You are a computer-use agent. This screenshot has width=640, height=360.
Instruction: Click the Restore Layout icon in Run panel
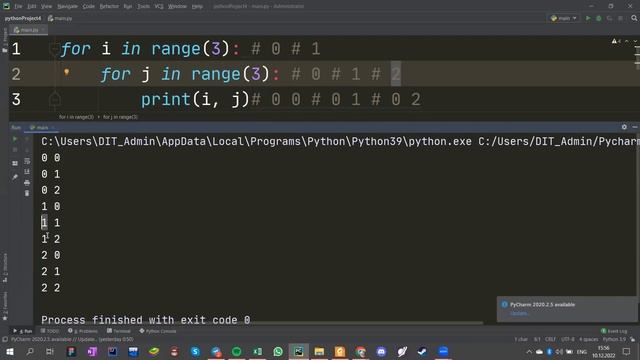(x=15, y=163)
